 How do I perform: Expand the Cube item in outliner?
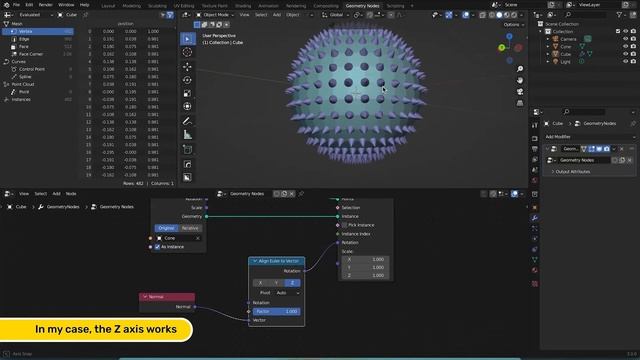tap(548, 54)
